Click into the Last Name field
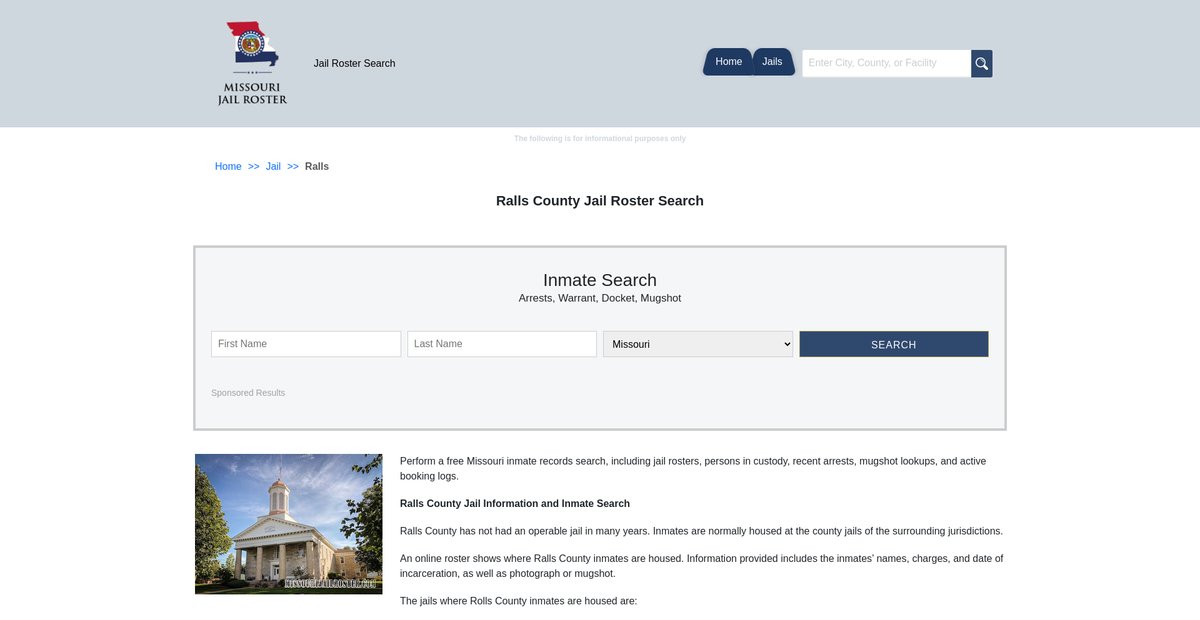Screen dimensions: 1200x620 [502, 344]
